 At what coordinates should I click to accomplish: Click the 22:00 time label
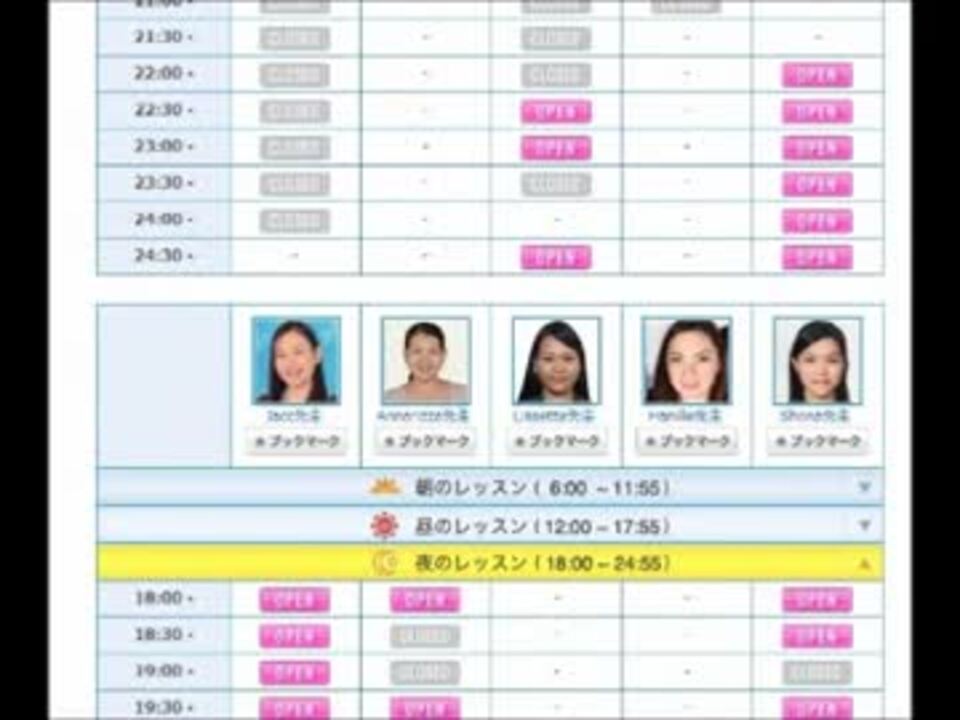point(163,73)
